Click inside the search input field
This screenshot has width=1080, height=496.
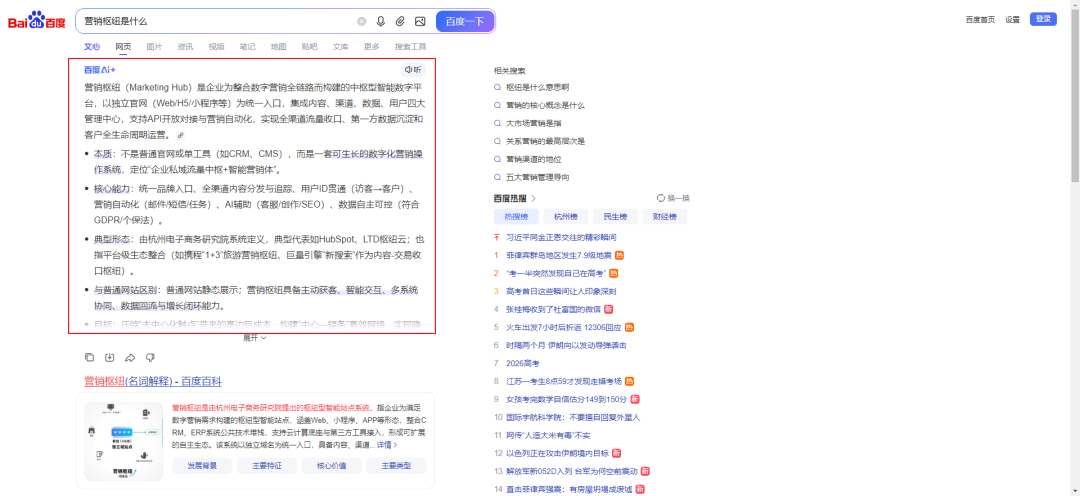[x=217, y=21]
